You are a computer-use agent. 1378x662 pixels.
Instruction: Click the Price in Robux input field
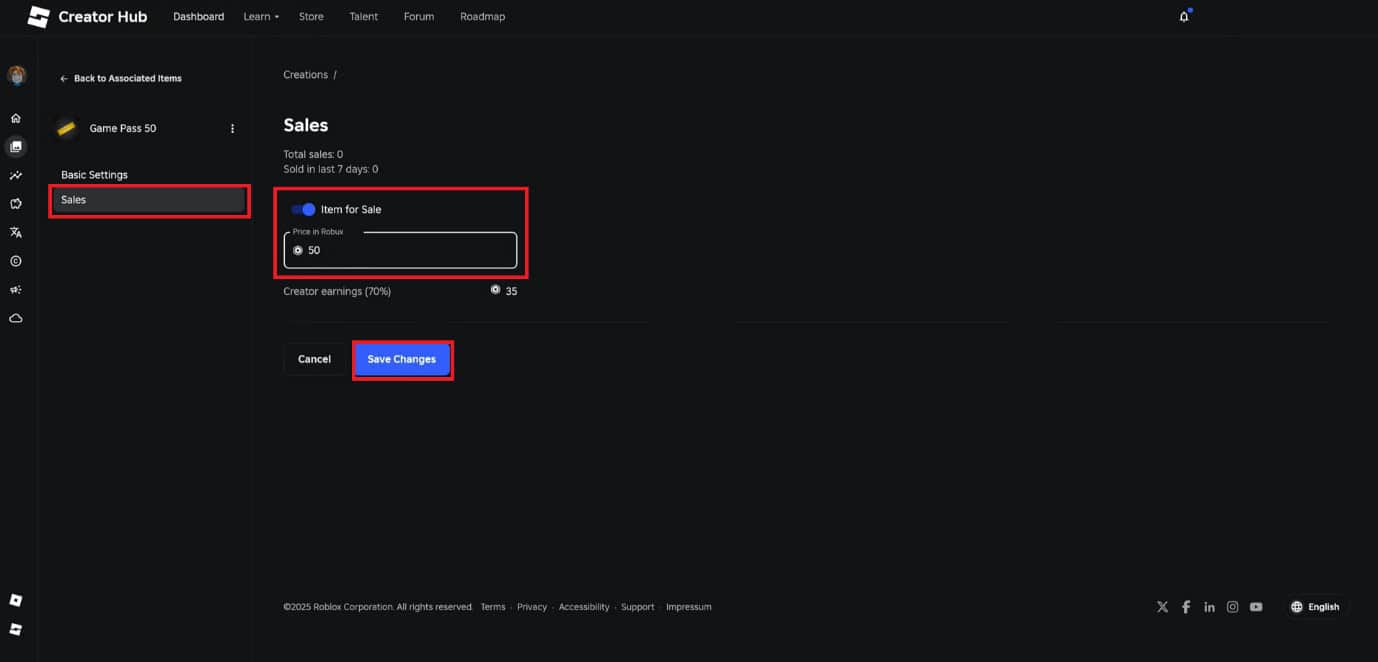pyautogui.click(x=400, y=250)
